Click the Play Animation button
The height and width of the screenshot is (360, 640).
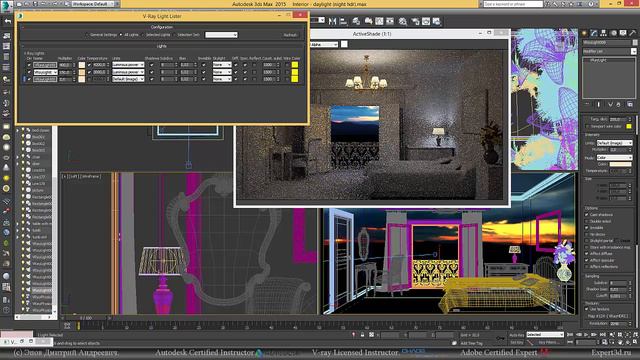point(586,334)
